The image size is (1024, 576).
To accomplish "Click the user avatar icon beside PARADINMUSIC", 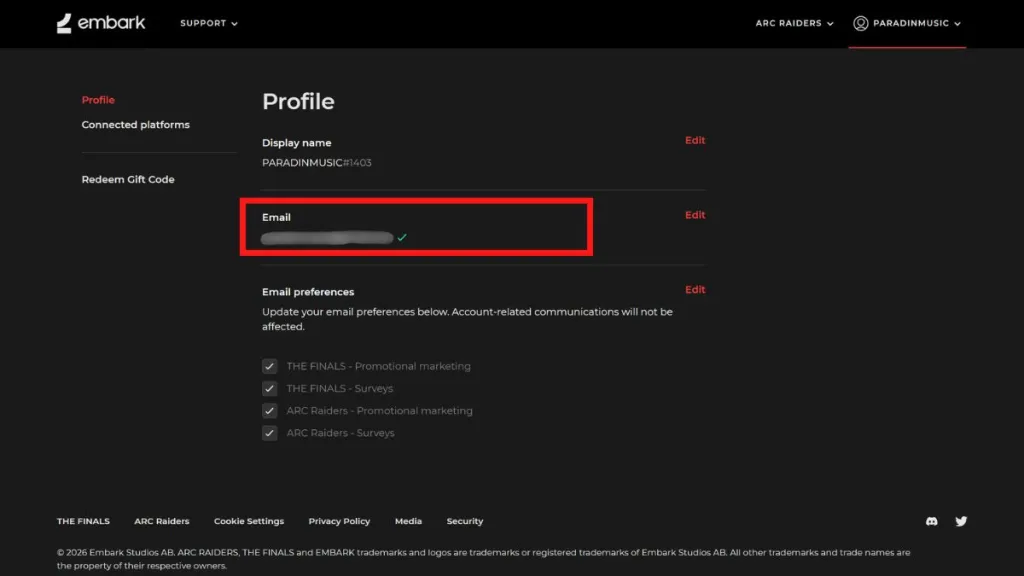I will (861, 24).
